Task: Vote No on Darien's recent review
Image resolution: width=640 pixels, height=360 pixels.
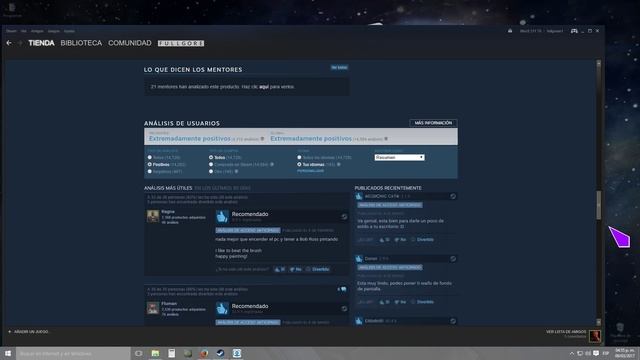Action: [400, 302]
